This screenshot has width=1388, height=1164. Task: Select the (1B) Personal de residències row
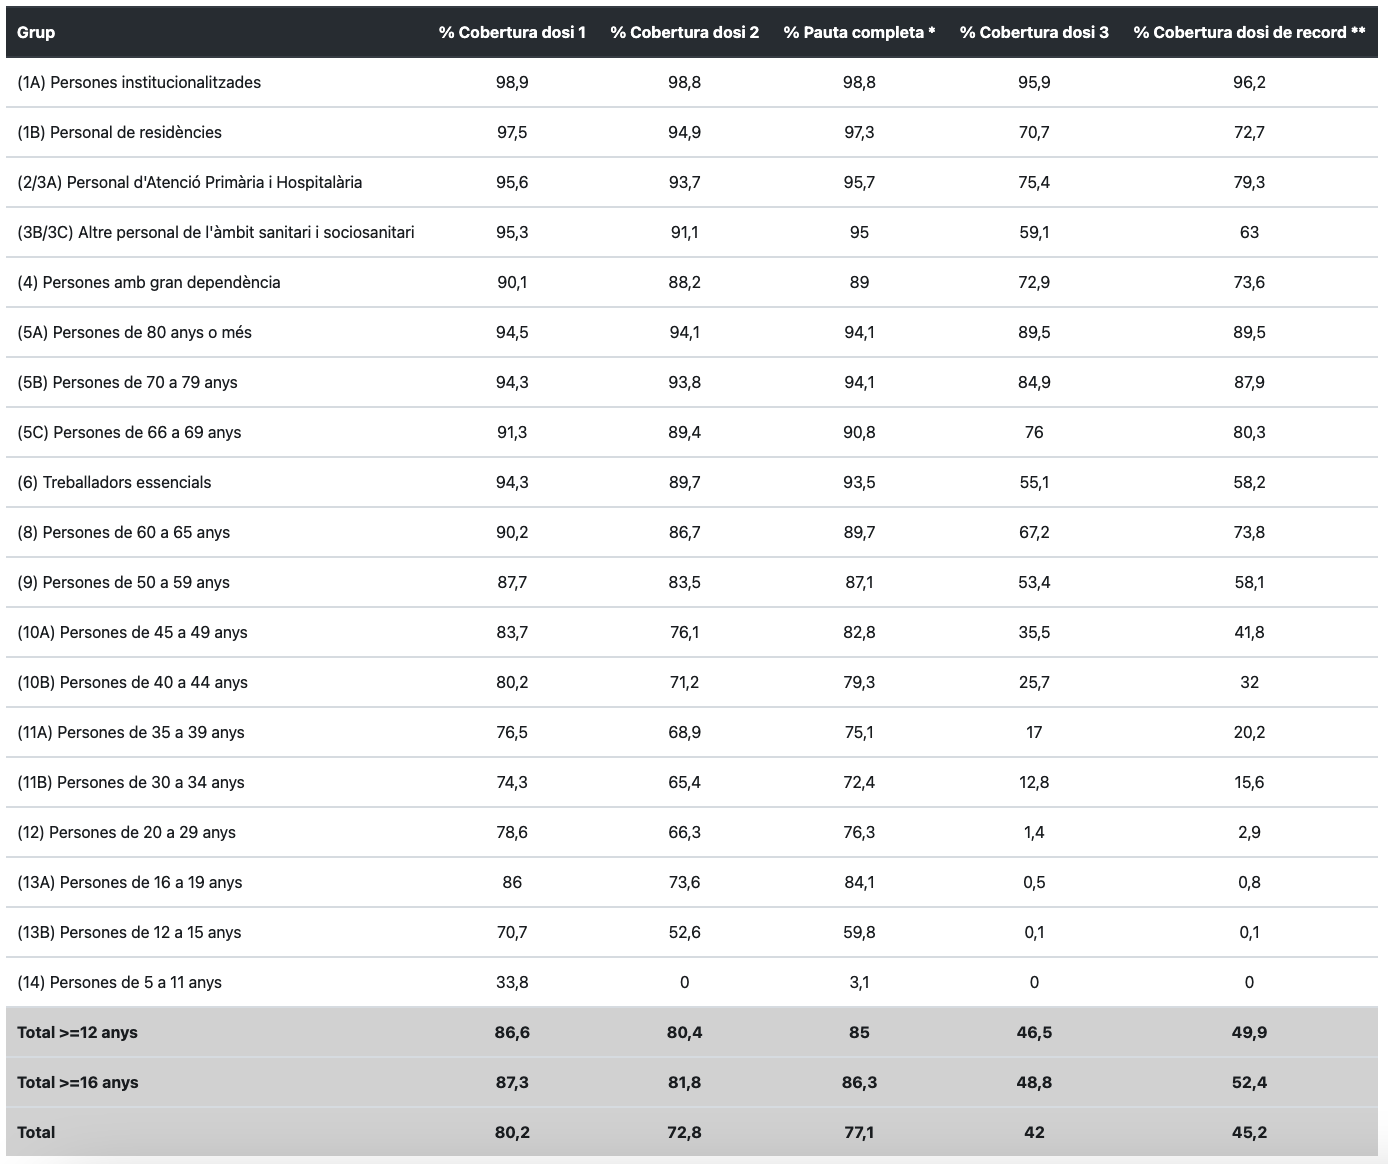pos(119,132)
